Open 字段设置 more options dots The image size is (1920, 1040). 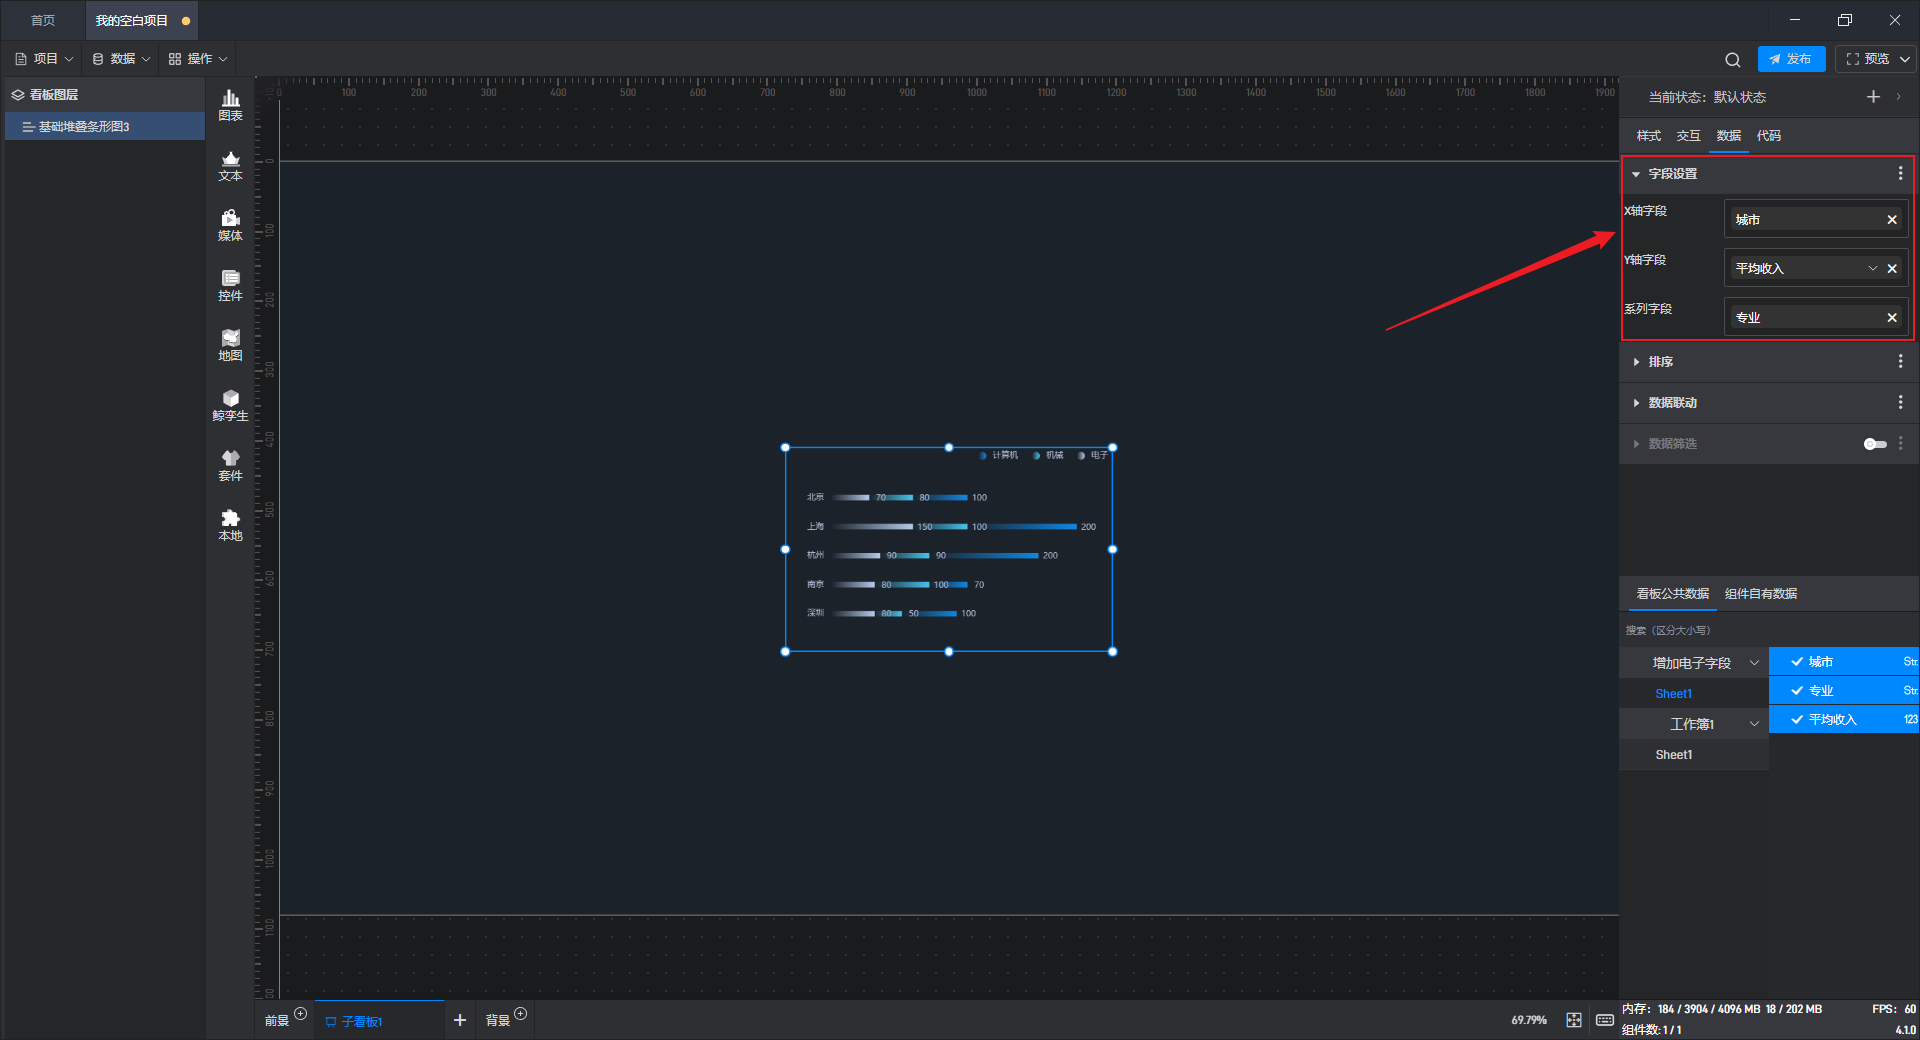click(1900, 174)
